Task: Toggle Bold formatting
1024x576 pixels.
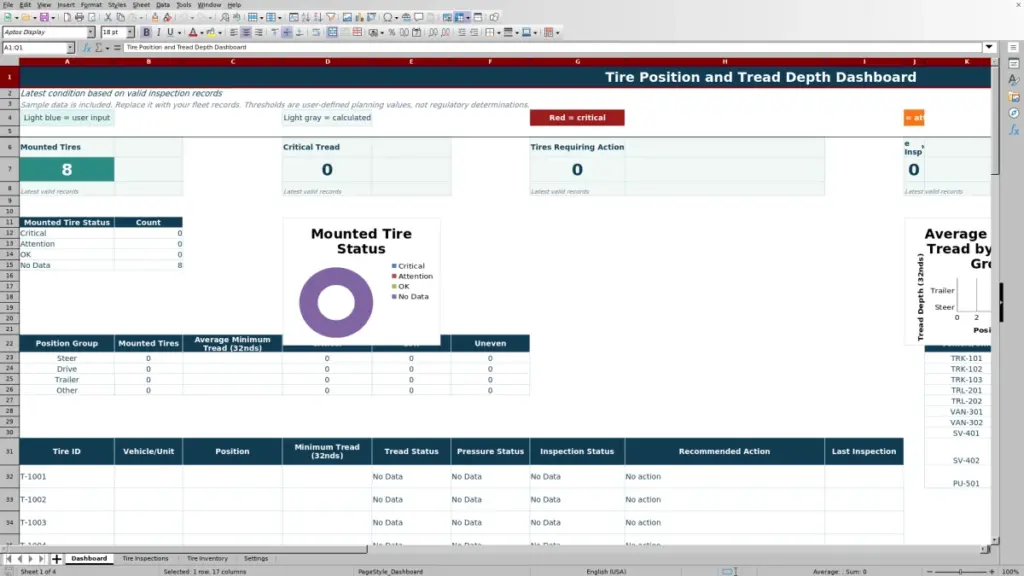Action: coord(146,32)
